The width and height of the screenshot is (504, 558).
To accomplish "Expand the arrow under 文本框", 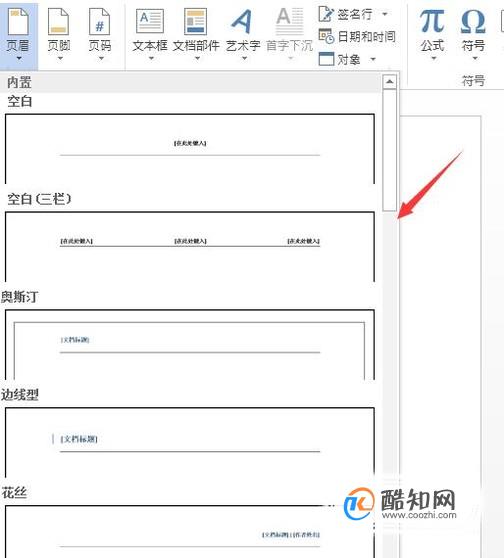I will click(151, 58).
